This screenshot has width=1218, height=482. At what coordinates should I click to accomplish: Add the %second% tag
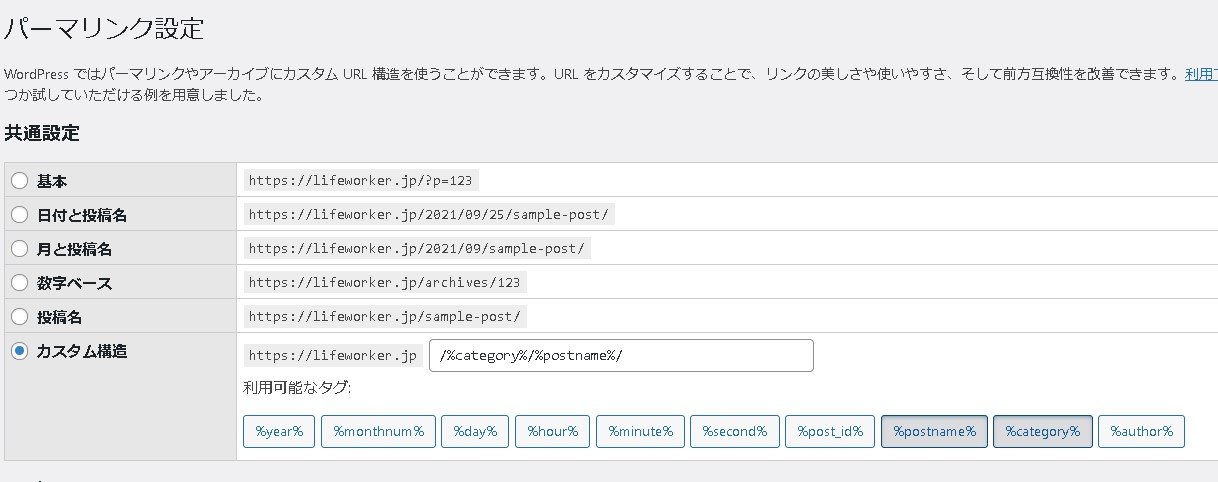click(x=733, y=432)
